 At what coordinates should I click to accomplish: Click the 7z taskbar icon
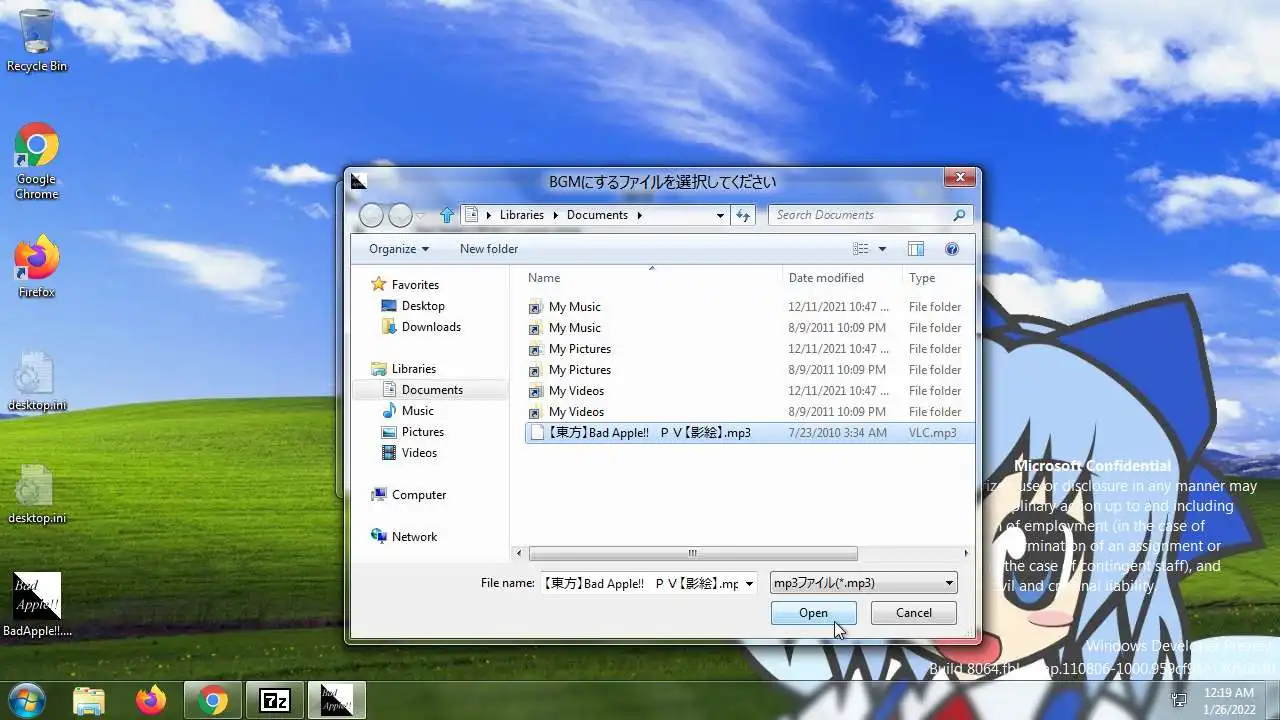coord(274,700)
